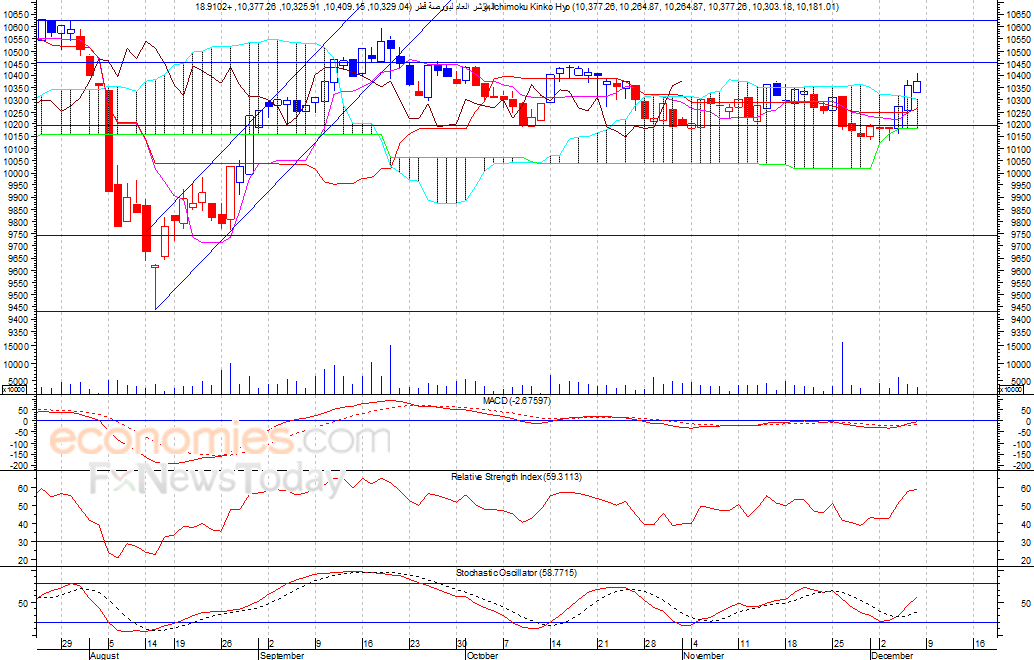The image size is (1034, 660).
Task: Select the last blue candlestick in December
Action: click(917, 86)
